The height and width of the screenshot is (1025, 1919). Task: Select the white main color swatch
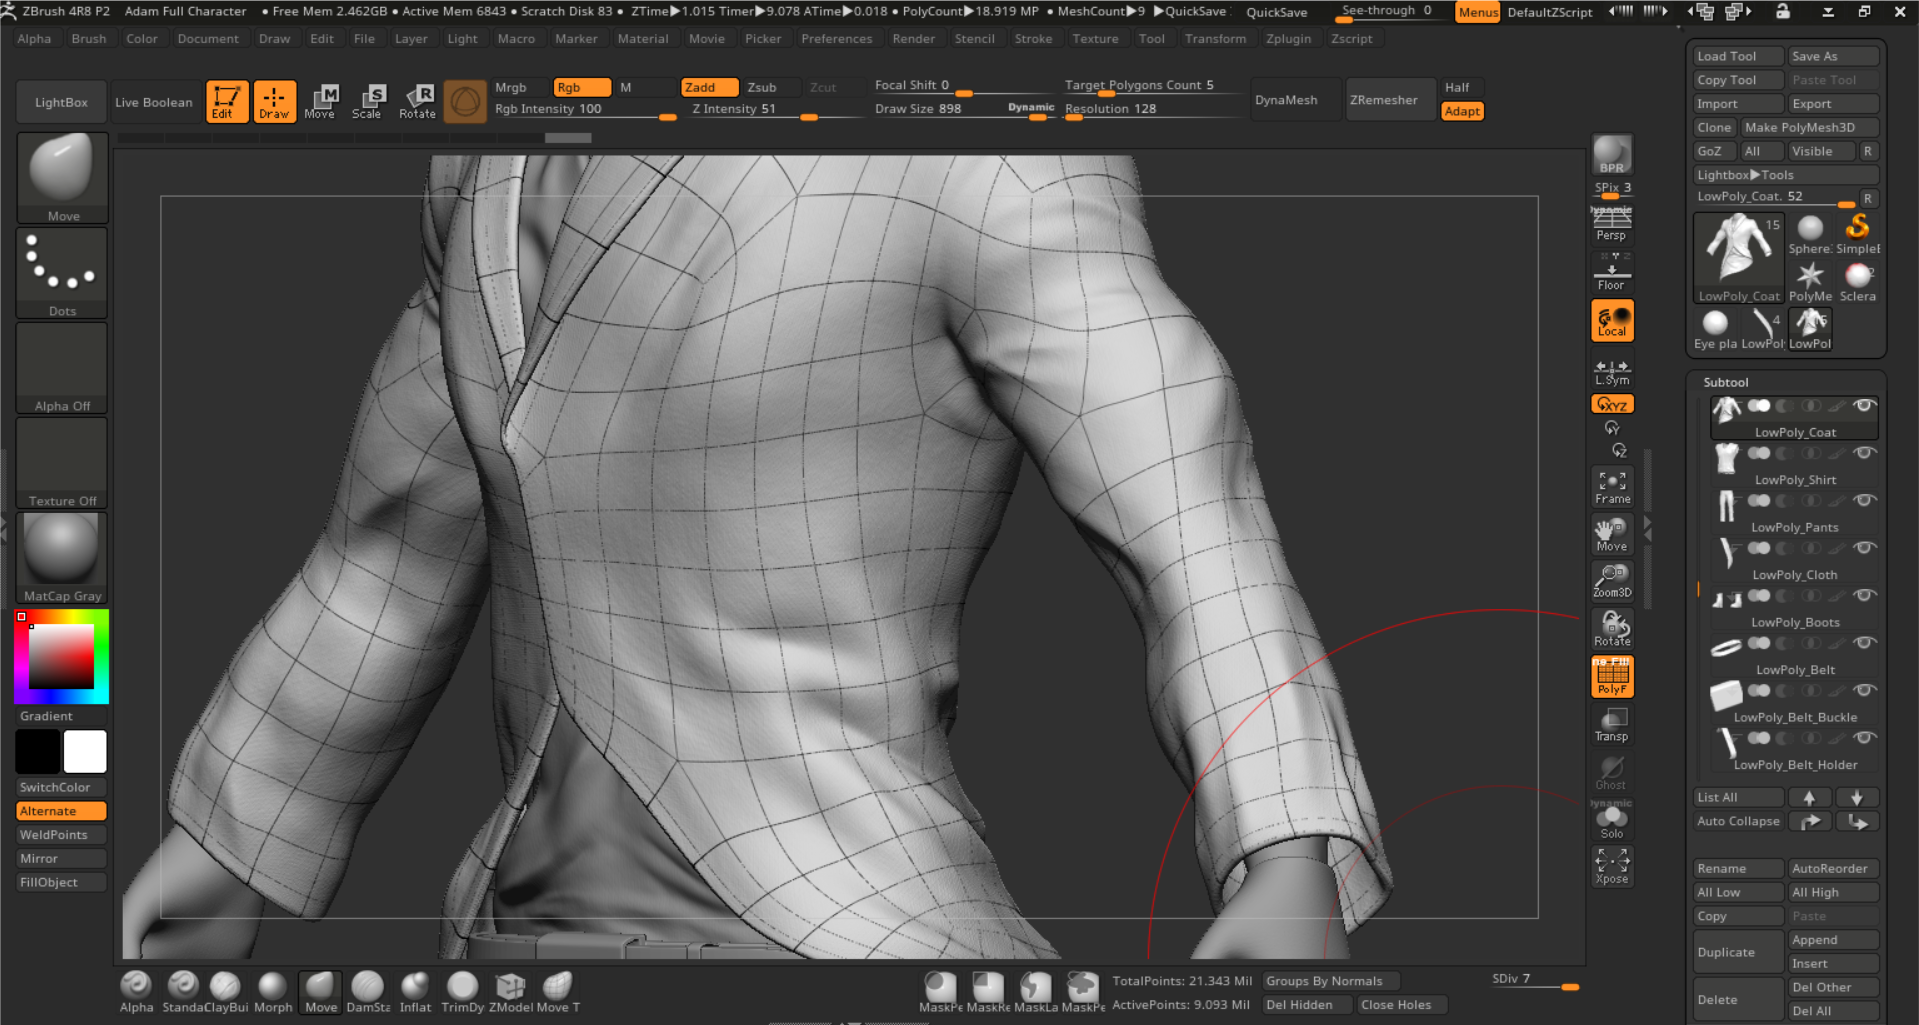point(85,751)
